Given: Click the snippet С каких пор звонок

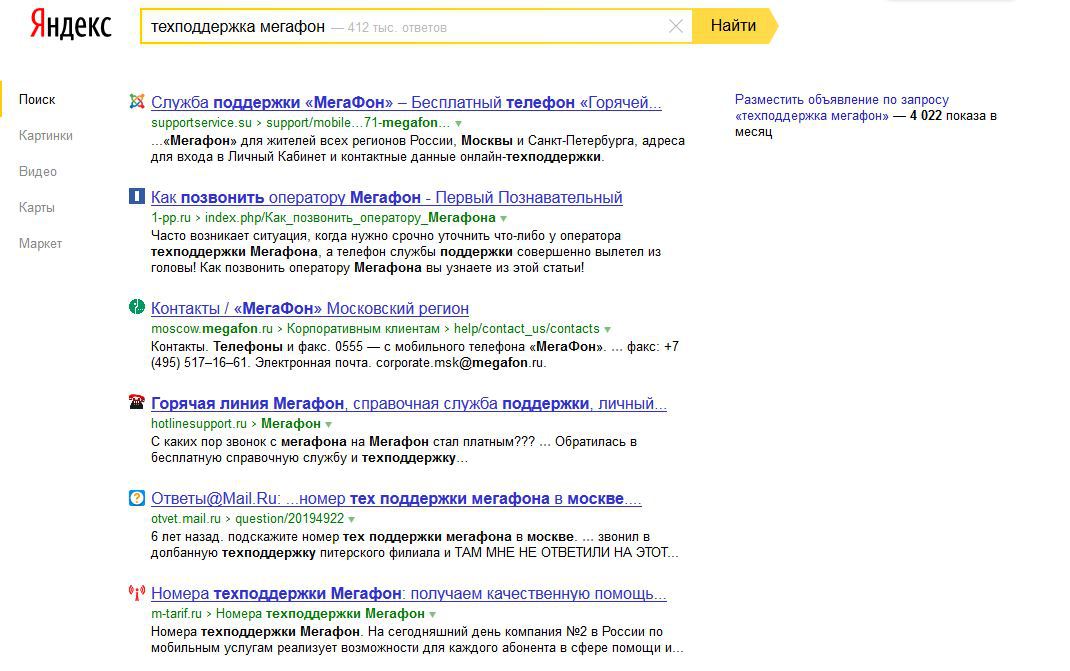Looking at the screenshot, I should click(394, 450).
